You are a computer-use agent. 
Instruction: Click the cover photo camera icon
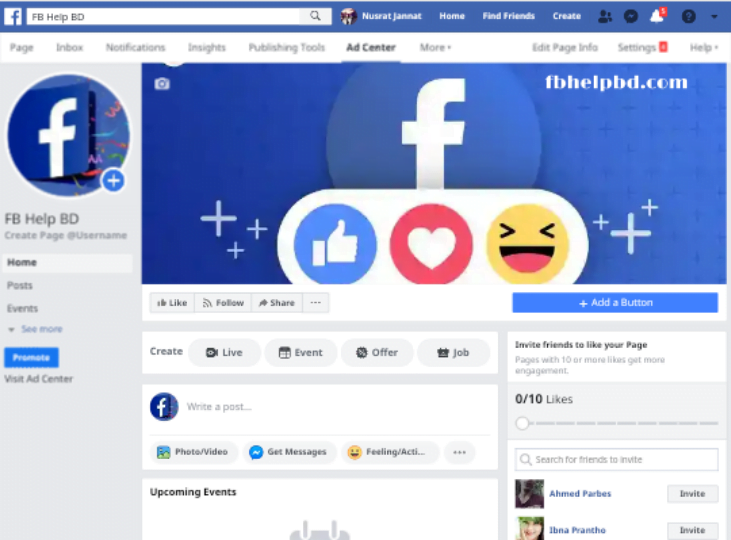[x=162, y=84]
